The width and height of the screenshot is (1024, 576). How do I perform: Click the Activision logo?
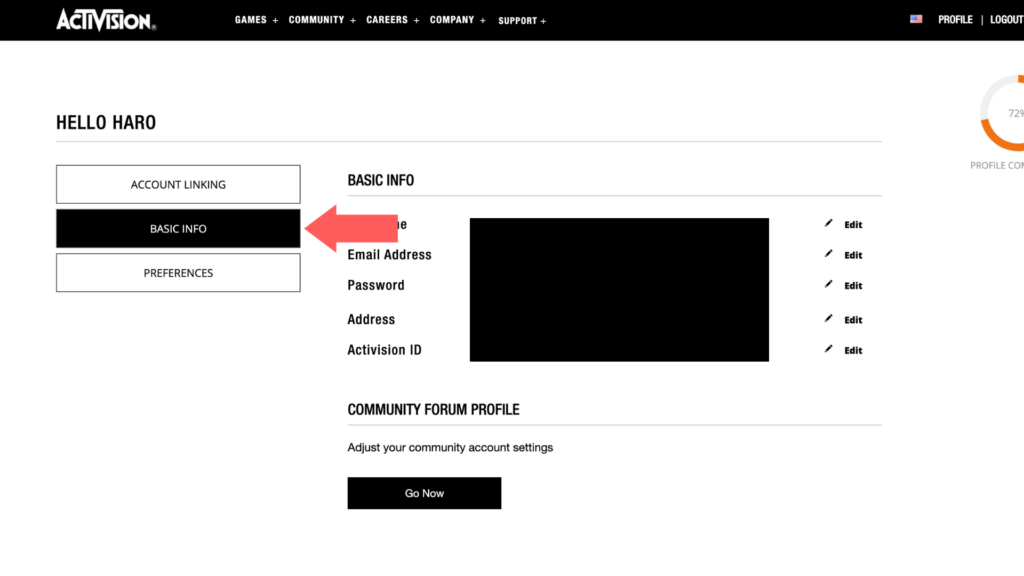(106, 20)
